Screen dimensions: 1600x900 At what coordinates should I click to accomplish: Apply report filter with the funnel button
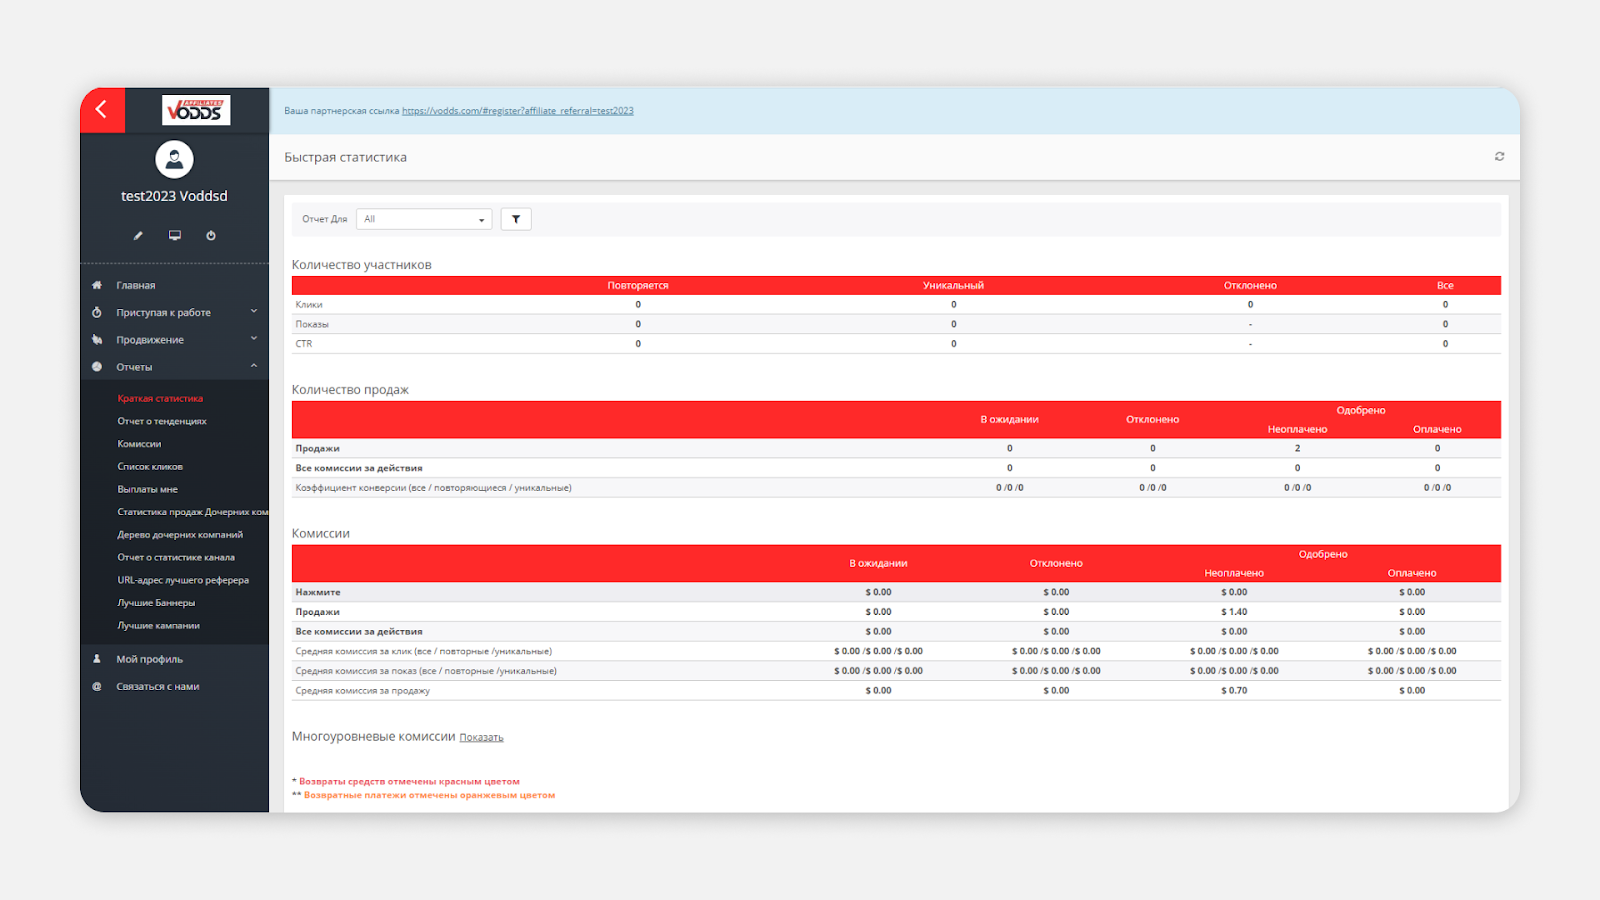click(x=516, y=219)
